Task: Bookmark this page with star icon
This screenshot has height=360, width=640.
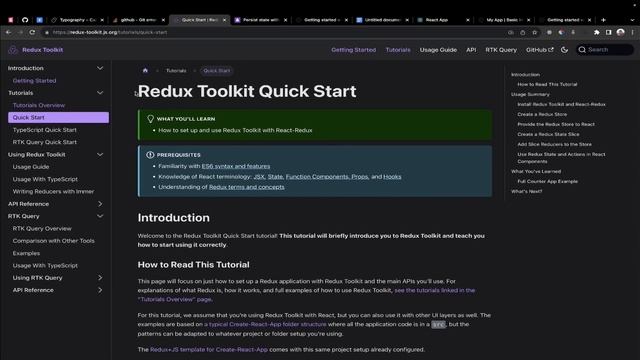Action: [x=534, y=32]
